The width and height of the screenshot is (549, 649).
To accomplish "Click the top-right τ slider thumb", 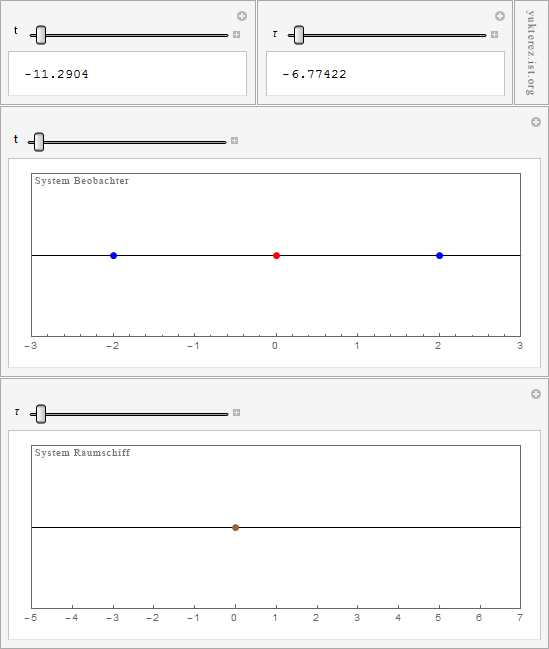I will 299,35.
